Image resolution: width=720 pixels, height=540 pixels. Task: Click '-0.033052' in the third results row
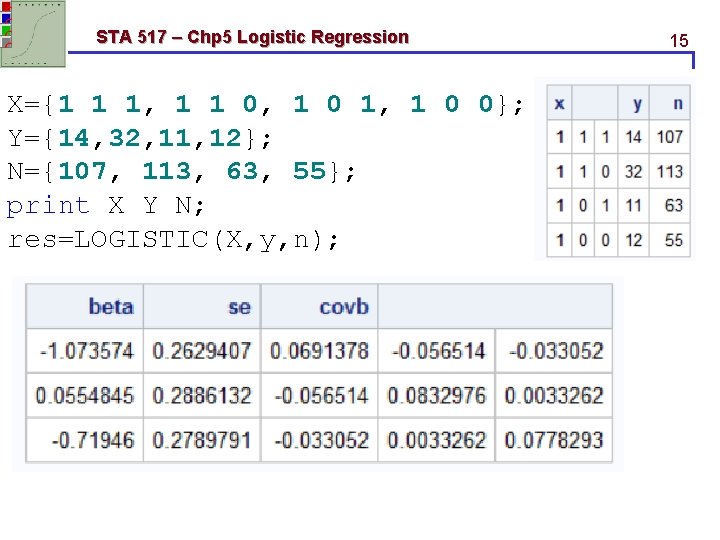pyautogui.click(x=320, y=440)
